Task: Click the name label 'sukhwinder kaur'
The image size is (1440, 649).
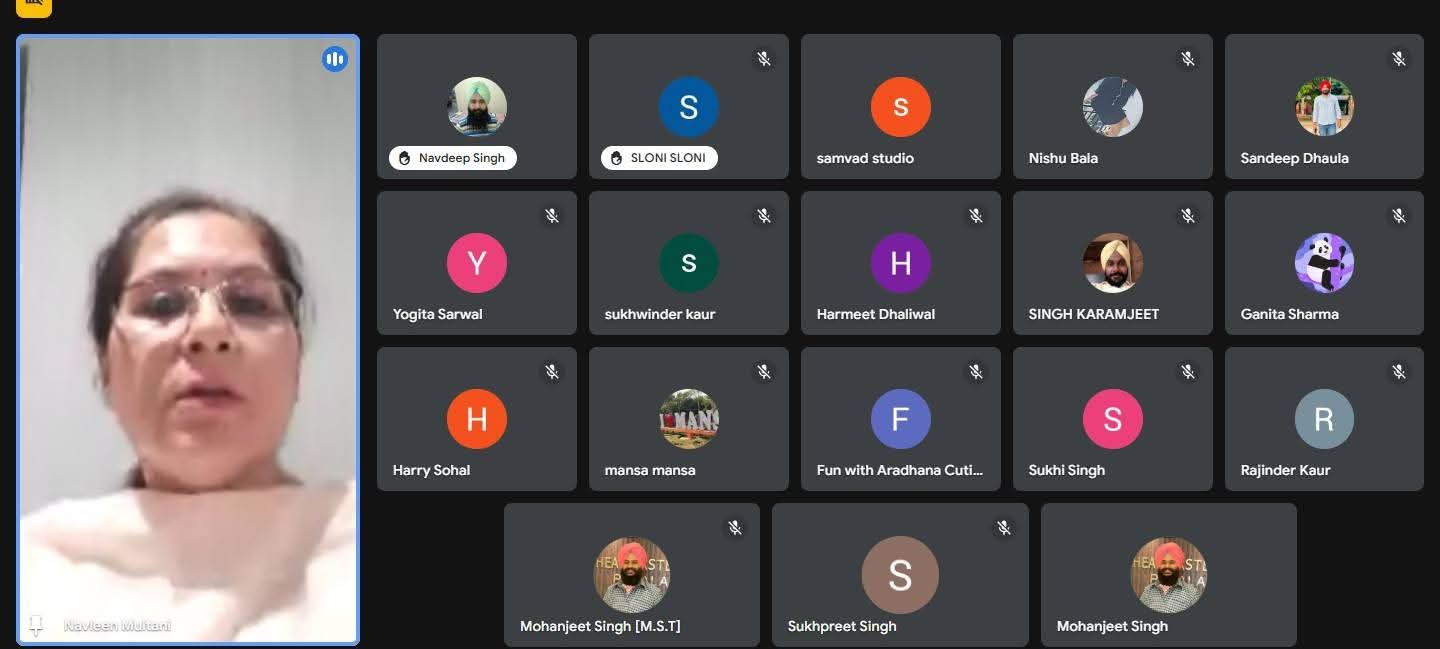Action: coord(660,314)
